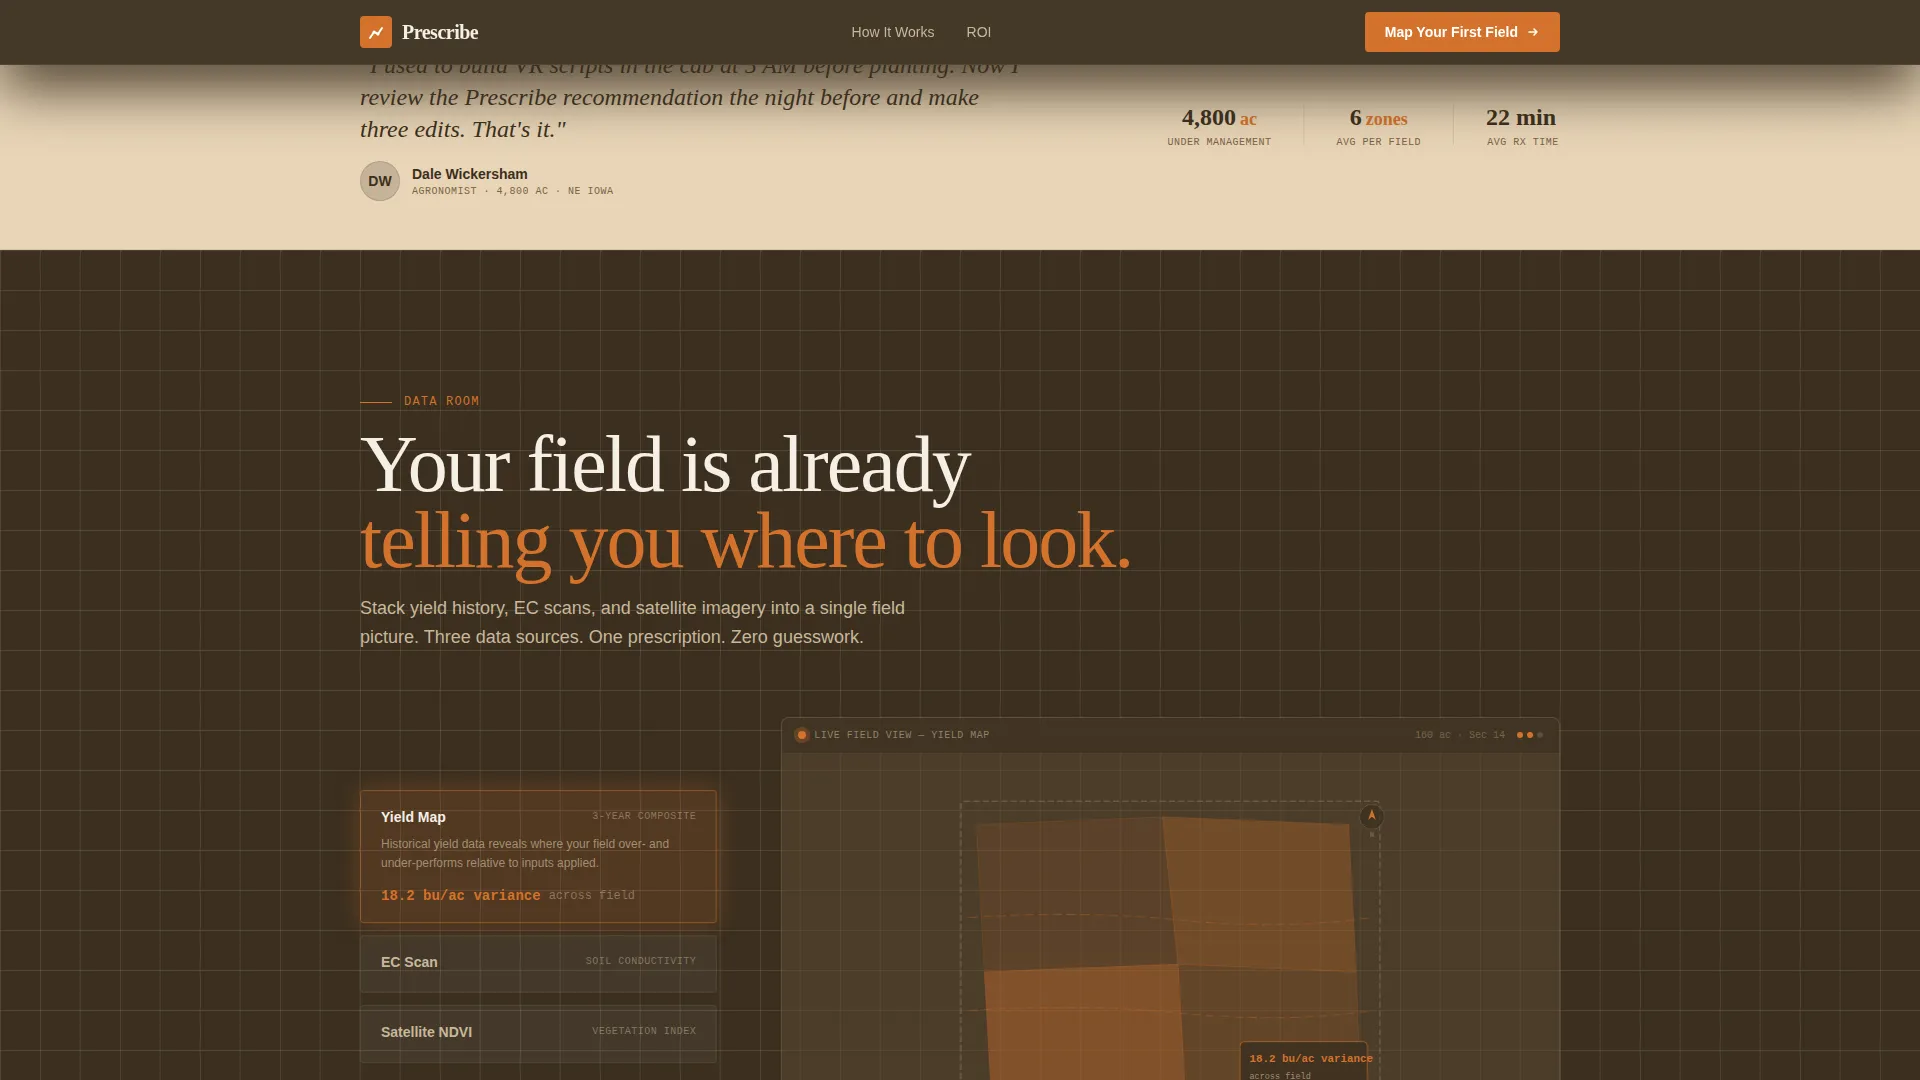The image size is (1920, 1080).
Task: Click the arrow icon in Map Your First Field
Action: click(x=1533, y=32)
